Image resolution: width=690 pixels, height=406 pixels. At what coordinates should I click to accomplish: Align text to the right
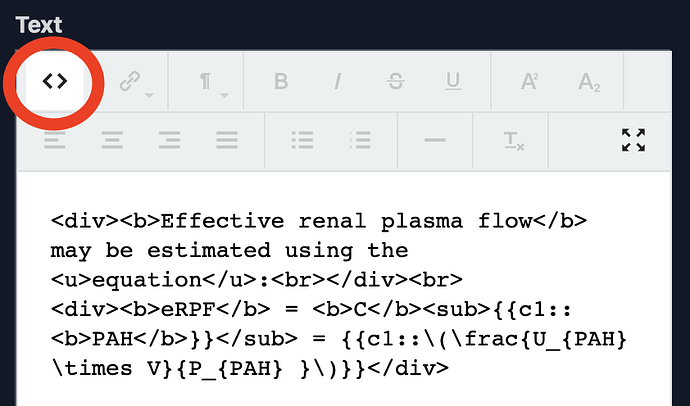point(170,141)
